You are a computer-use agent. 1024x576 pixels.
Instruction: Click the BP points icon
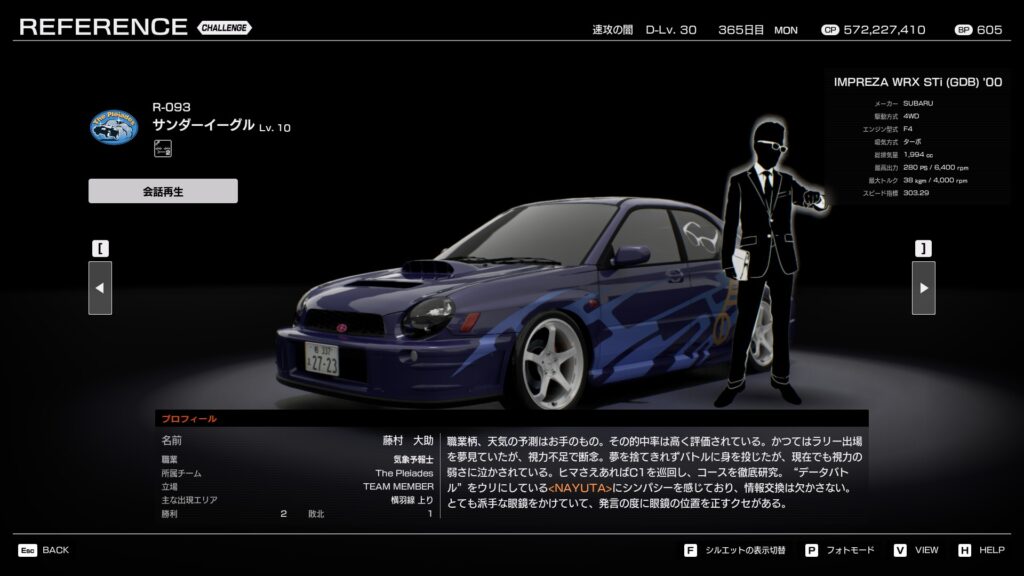(x=963, y=30)
